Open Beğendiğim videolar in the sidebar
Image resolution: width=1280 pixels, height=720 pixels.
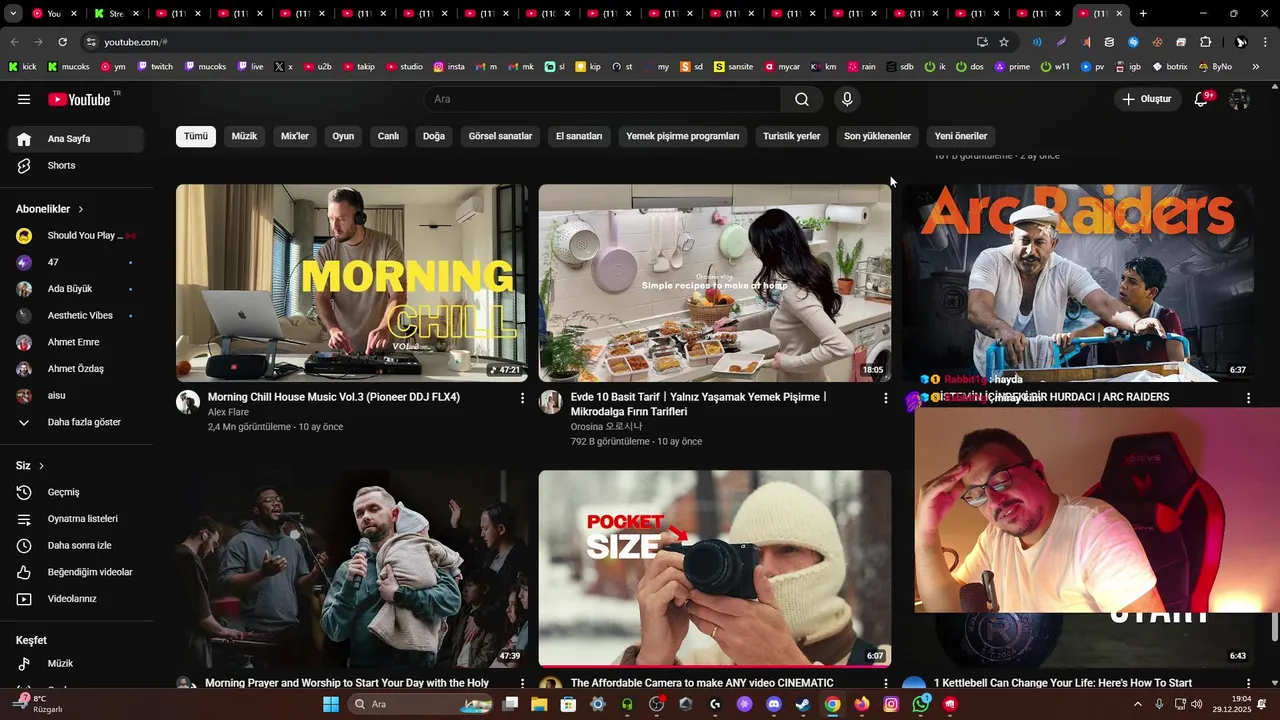pos(77,572)
